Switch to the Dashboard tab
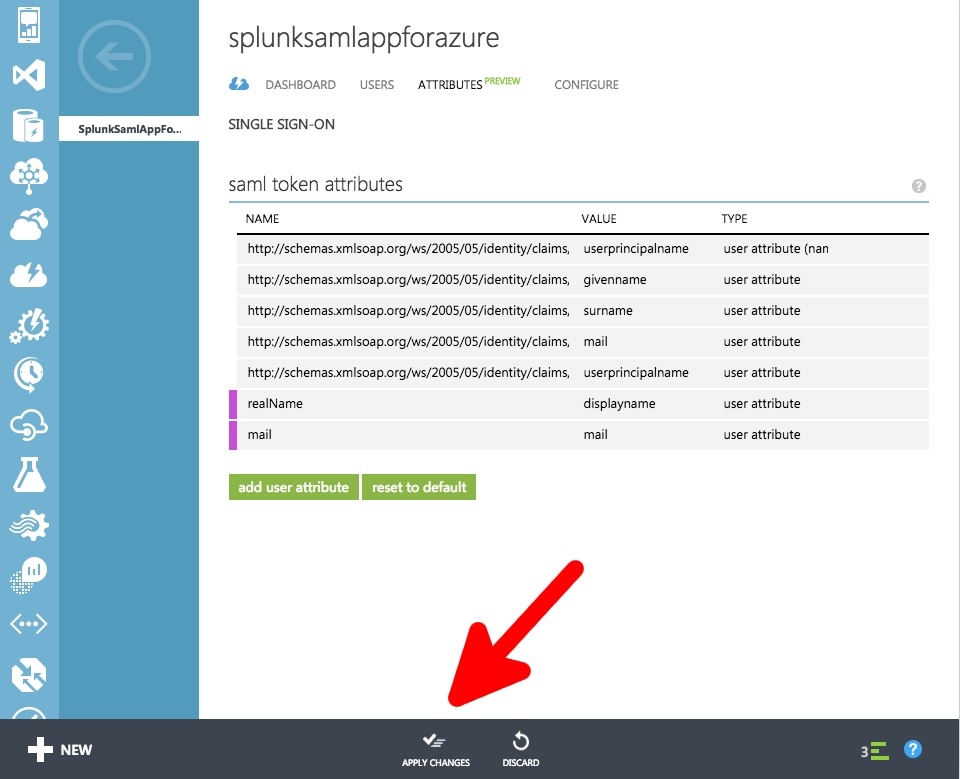This screenshot has width=960, height=779. pos(300,85)
